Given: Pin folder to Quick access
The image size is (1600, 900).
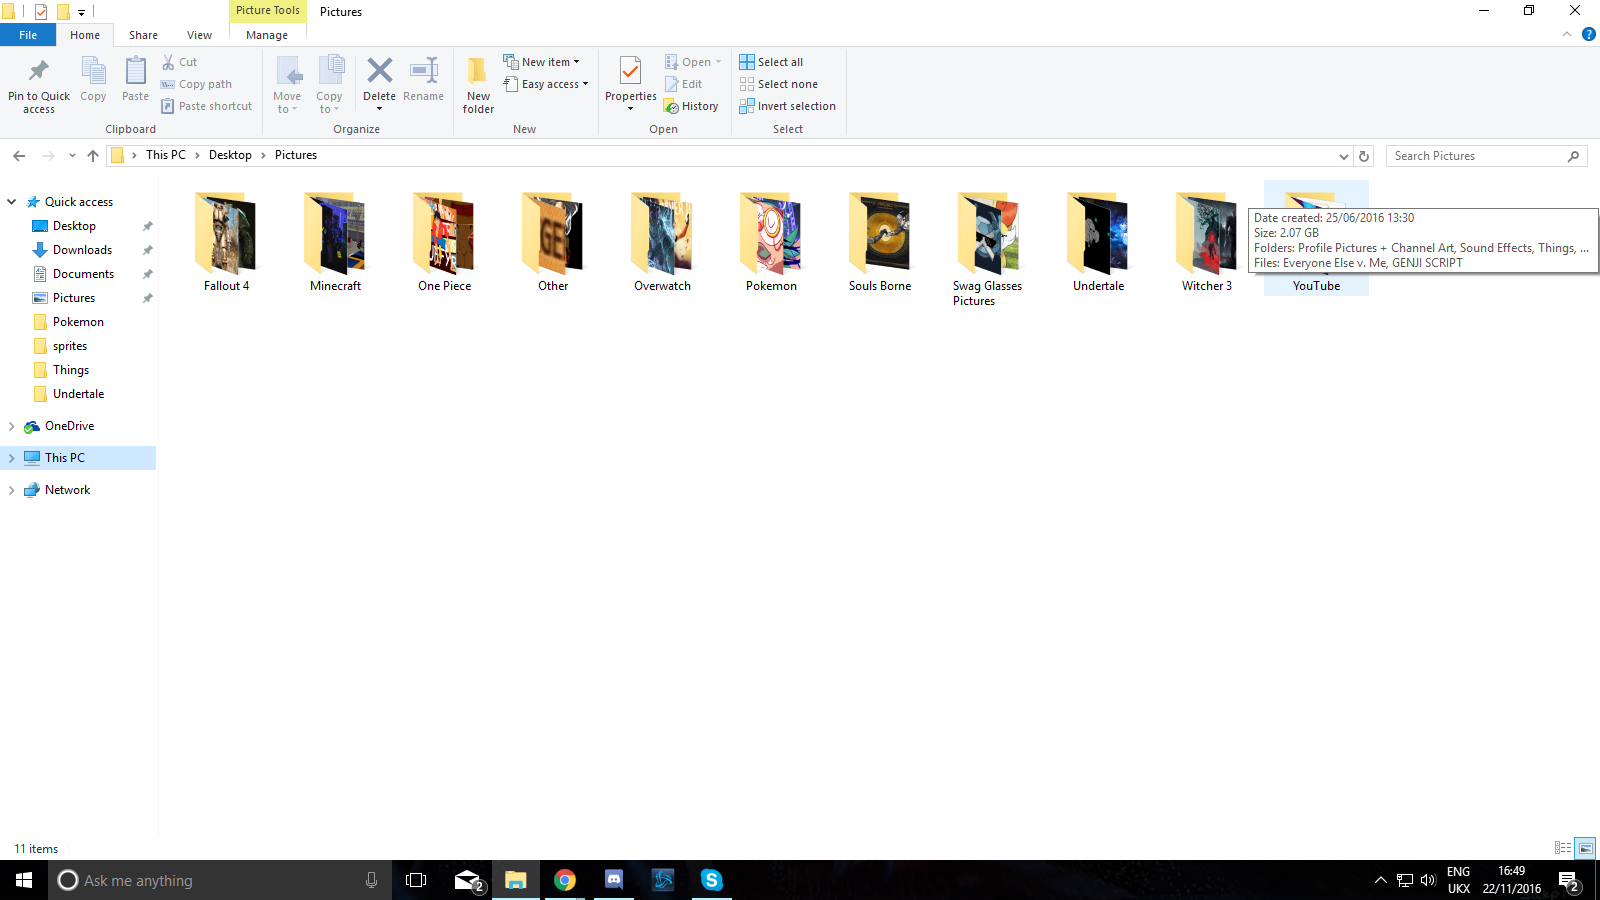Looking at the screenshot, I should click(39, 85).
